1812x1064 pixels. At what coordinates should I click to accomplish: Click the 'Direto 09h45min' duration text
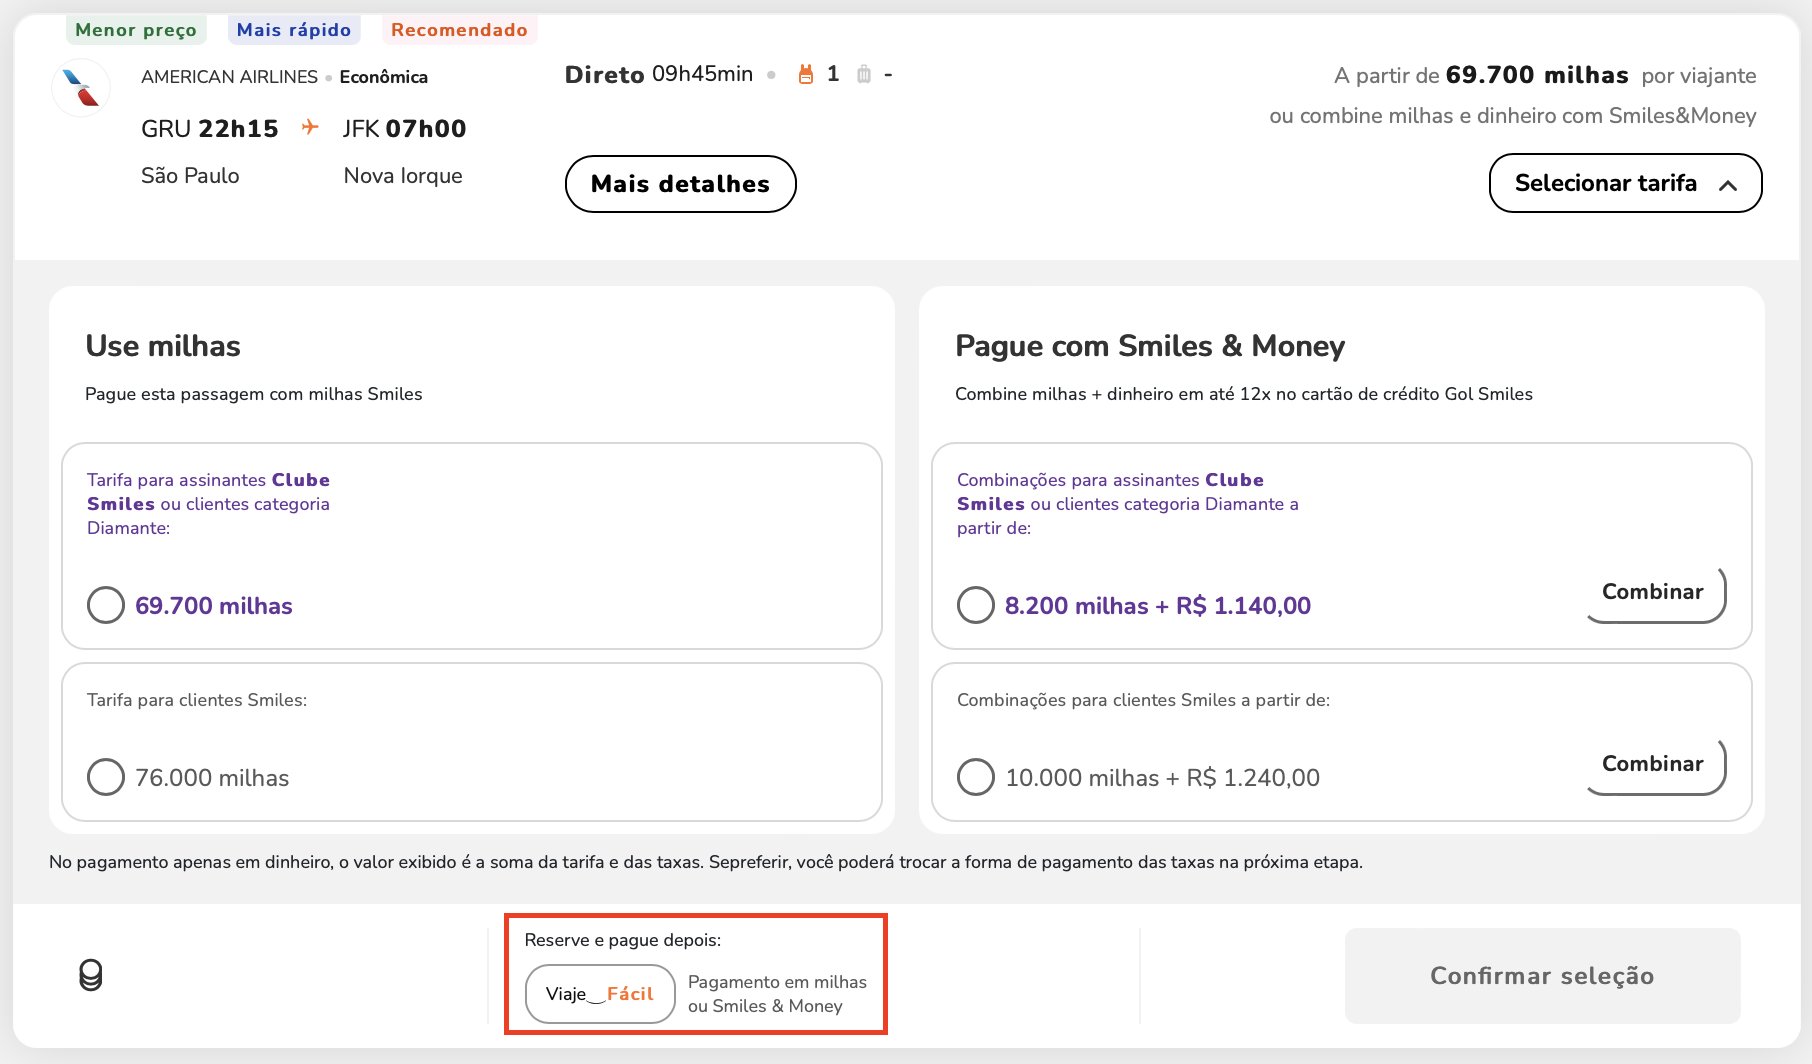coord(659,74)
